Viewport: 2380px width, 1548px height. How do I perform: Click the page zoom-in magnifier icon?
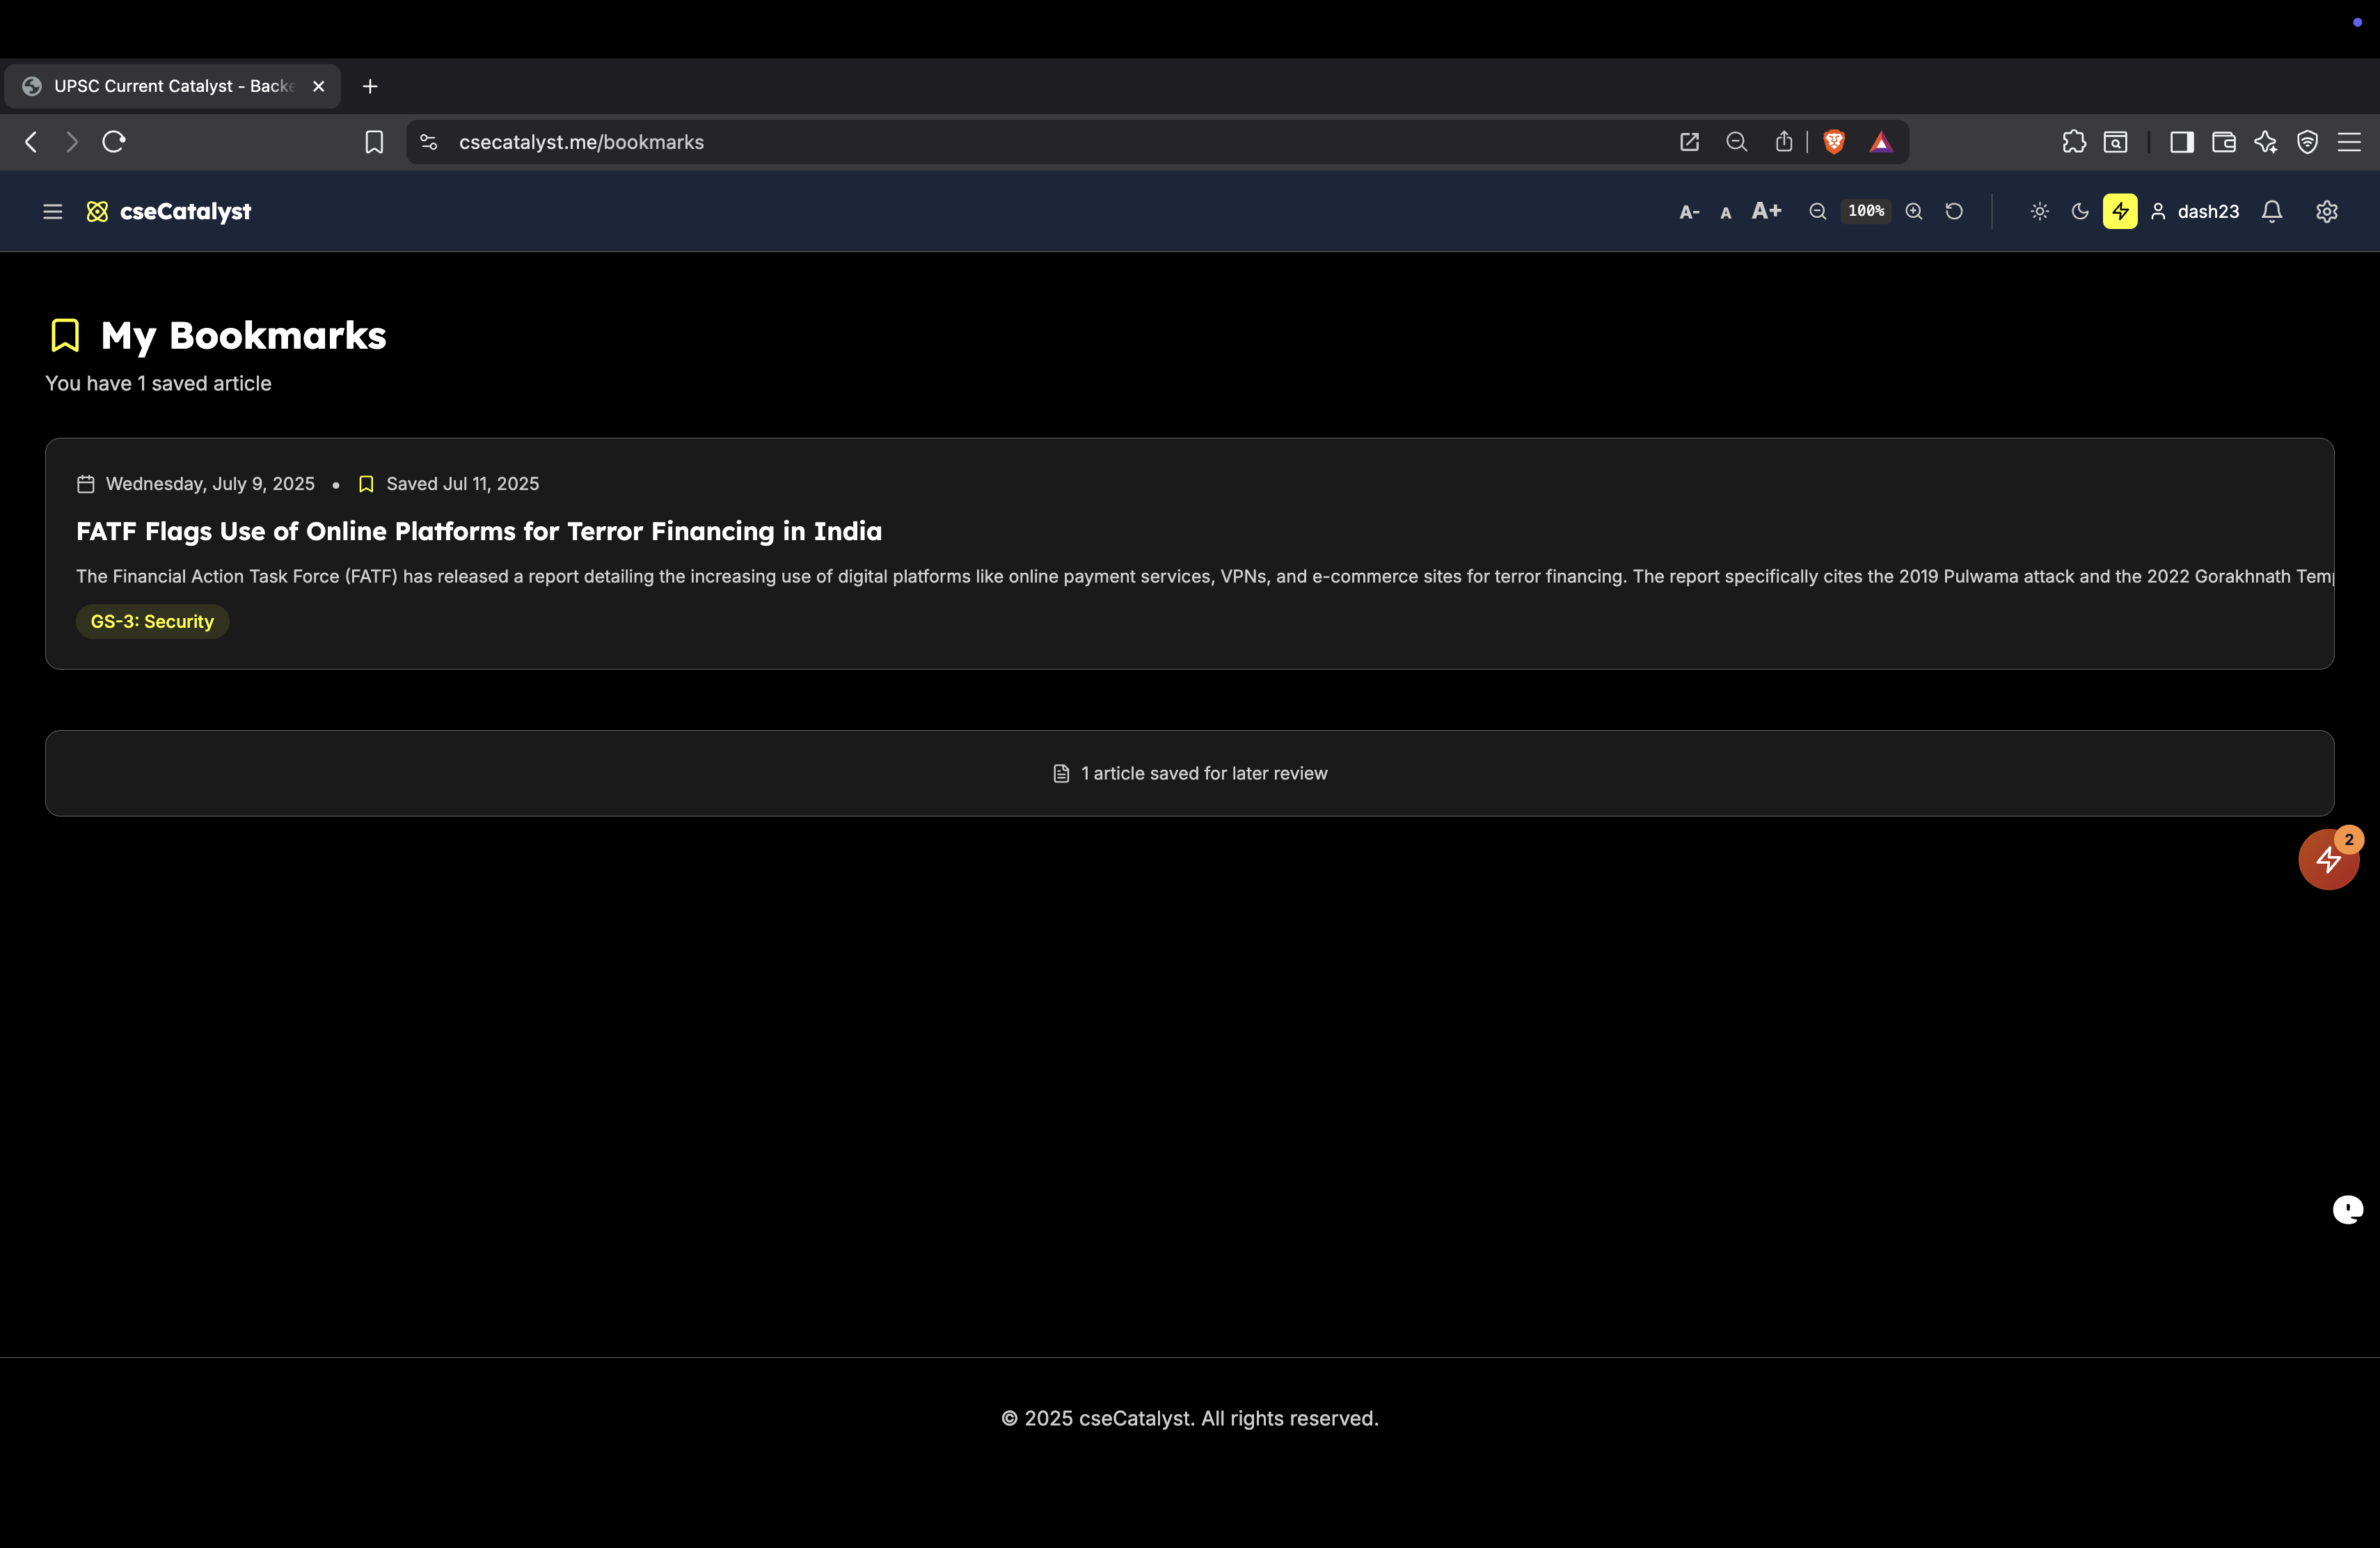tap(1914, 211)
